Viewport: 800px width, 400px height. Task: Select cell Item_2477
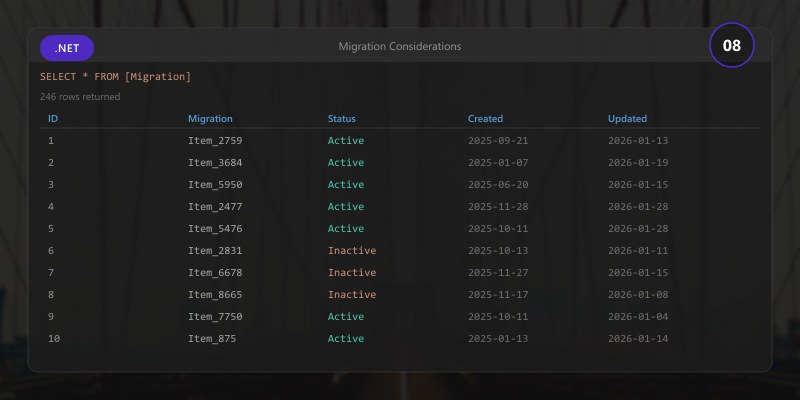[215, 206]
